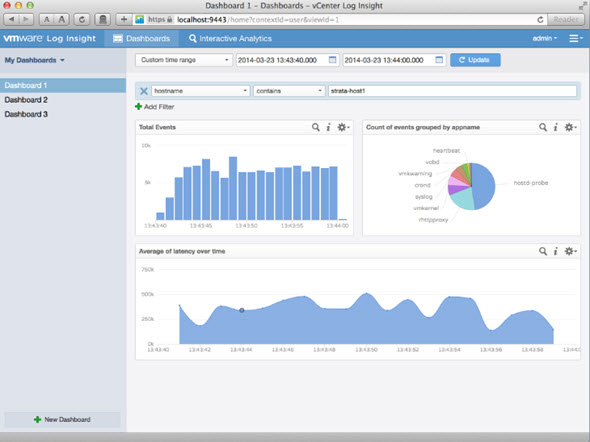Click the highlighted data point on latency chart
Image resolution: width=590 pixels, height=442 pixels.
tap(242, 310)
